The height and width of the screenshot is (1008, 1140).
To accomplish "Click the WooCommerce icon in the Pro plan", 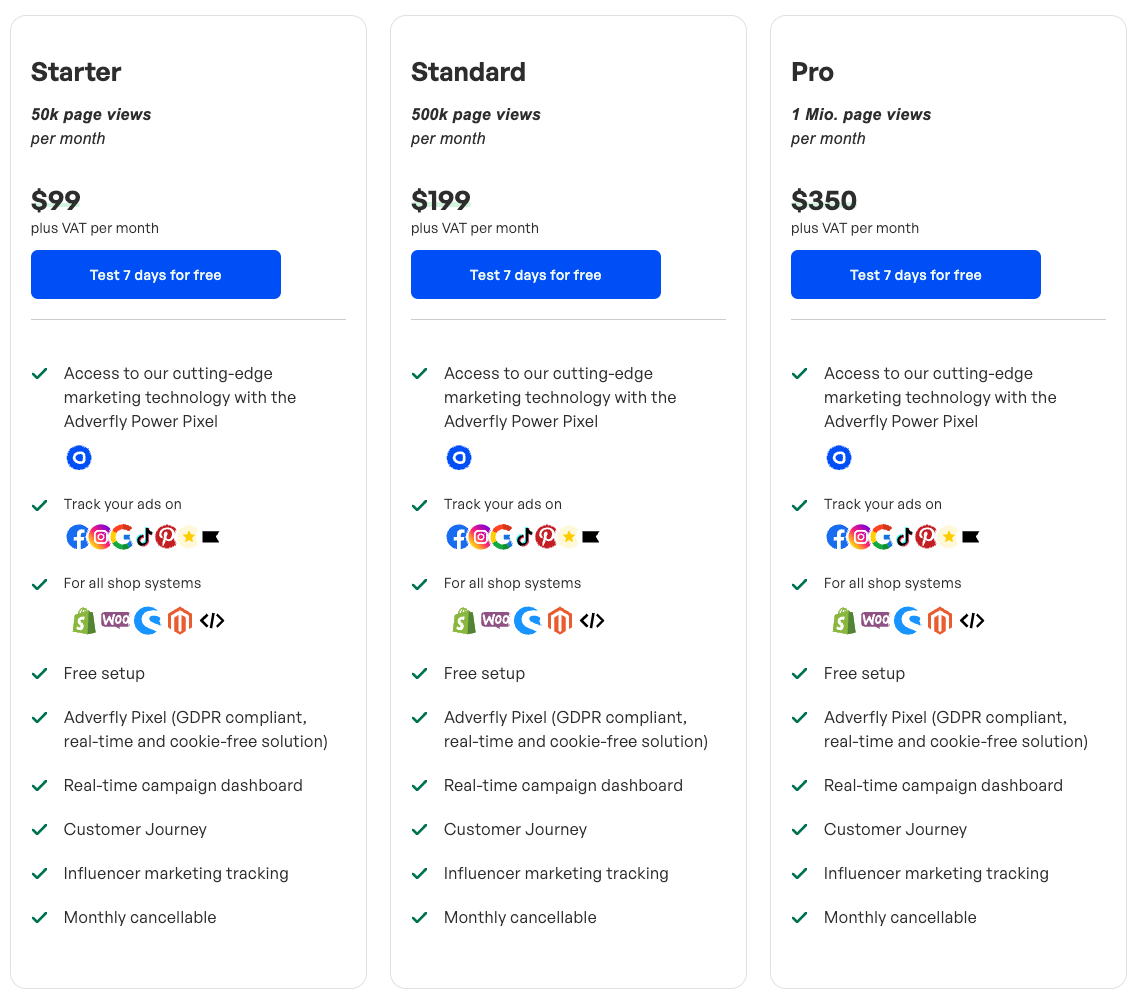I will click(x=875, y=621).
